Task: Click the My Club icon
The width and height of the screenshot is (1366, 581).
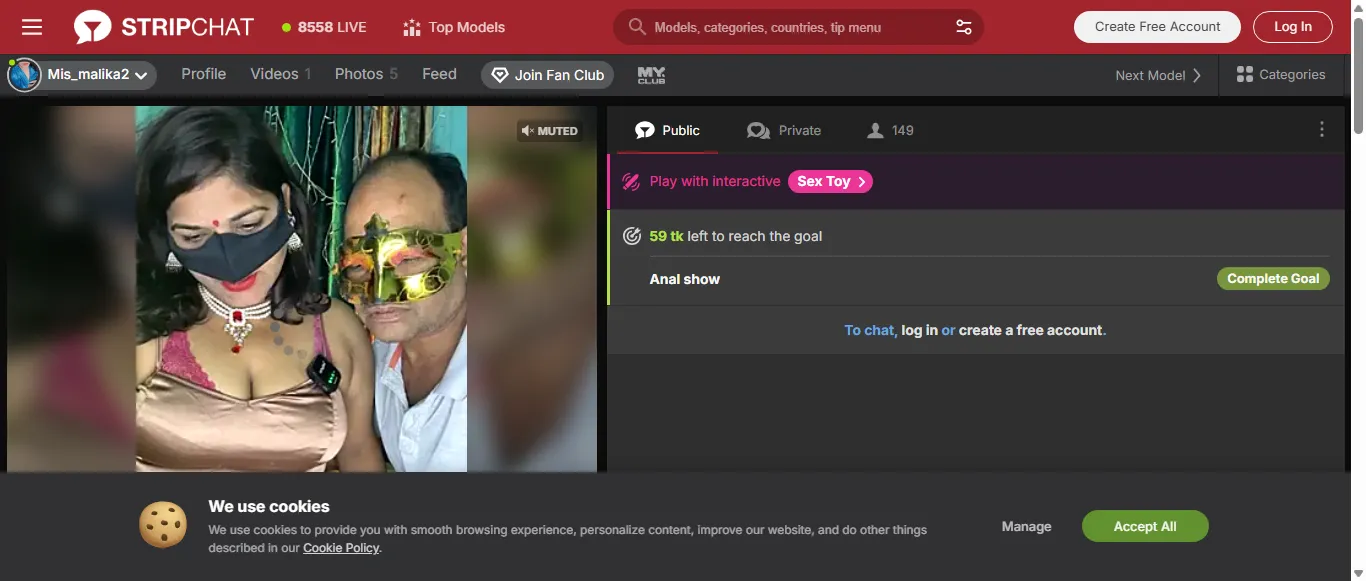Action: tap(651, 75)
